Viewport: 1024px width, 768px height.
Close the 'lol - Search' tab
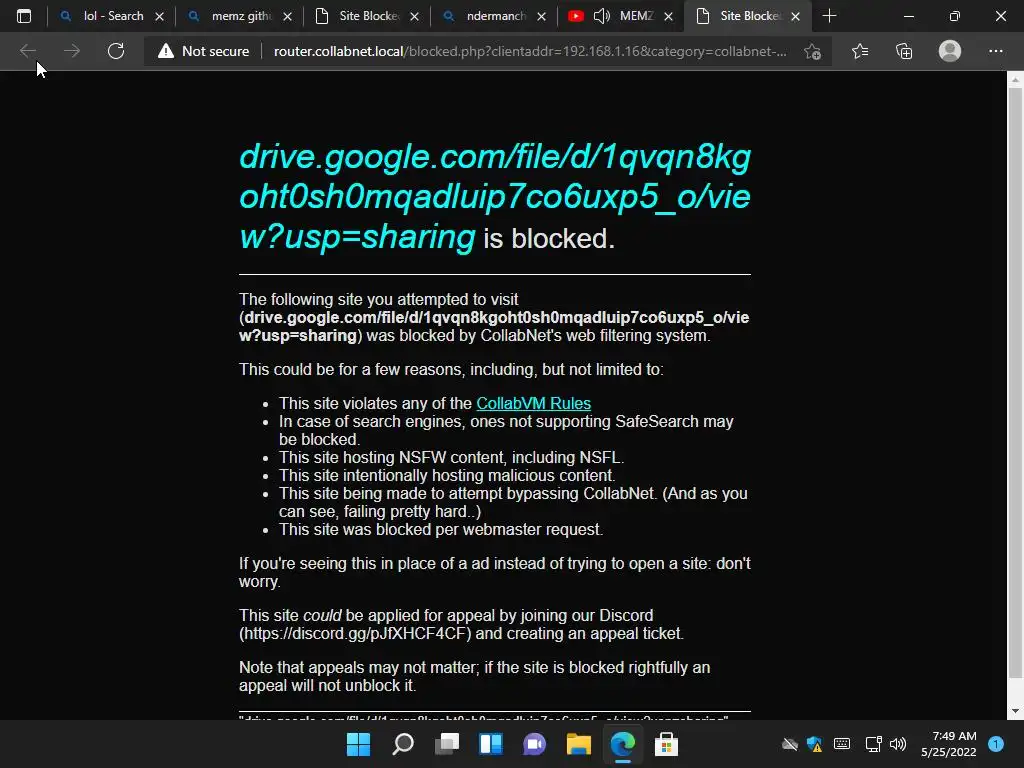pyautogui.click(x=159, y=16)
